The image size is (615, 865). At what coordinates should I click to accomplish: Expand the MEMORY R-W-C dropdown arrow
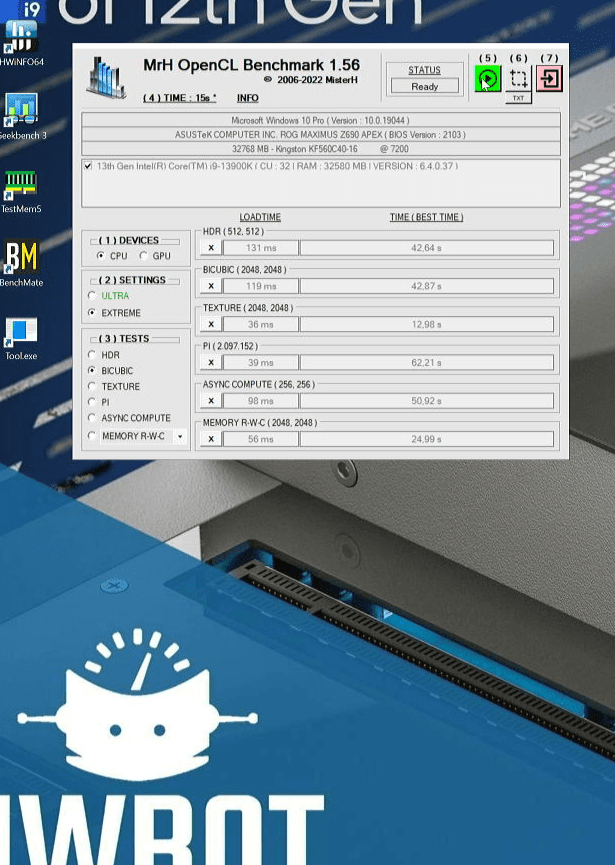(180, 436)
